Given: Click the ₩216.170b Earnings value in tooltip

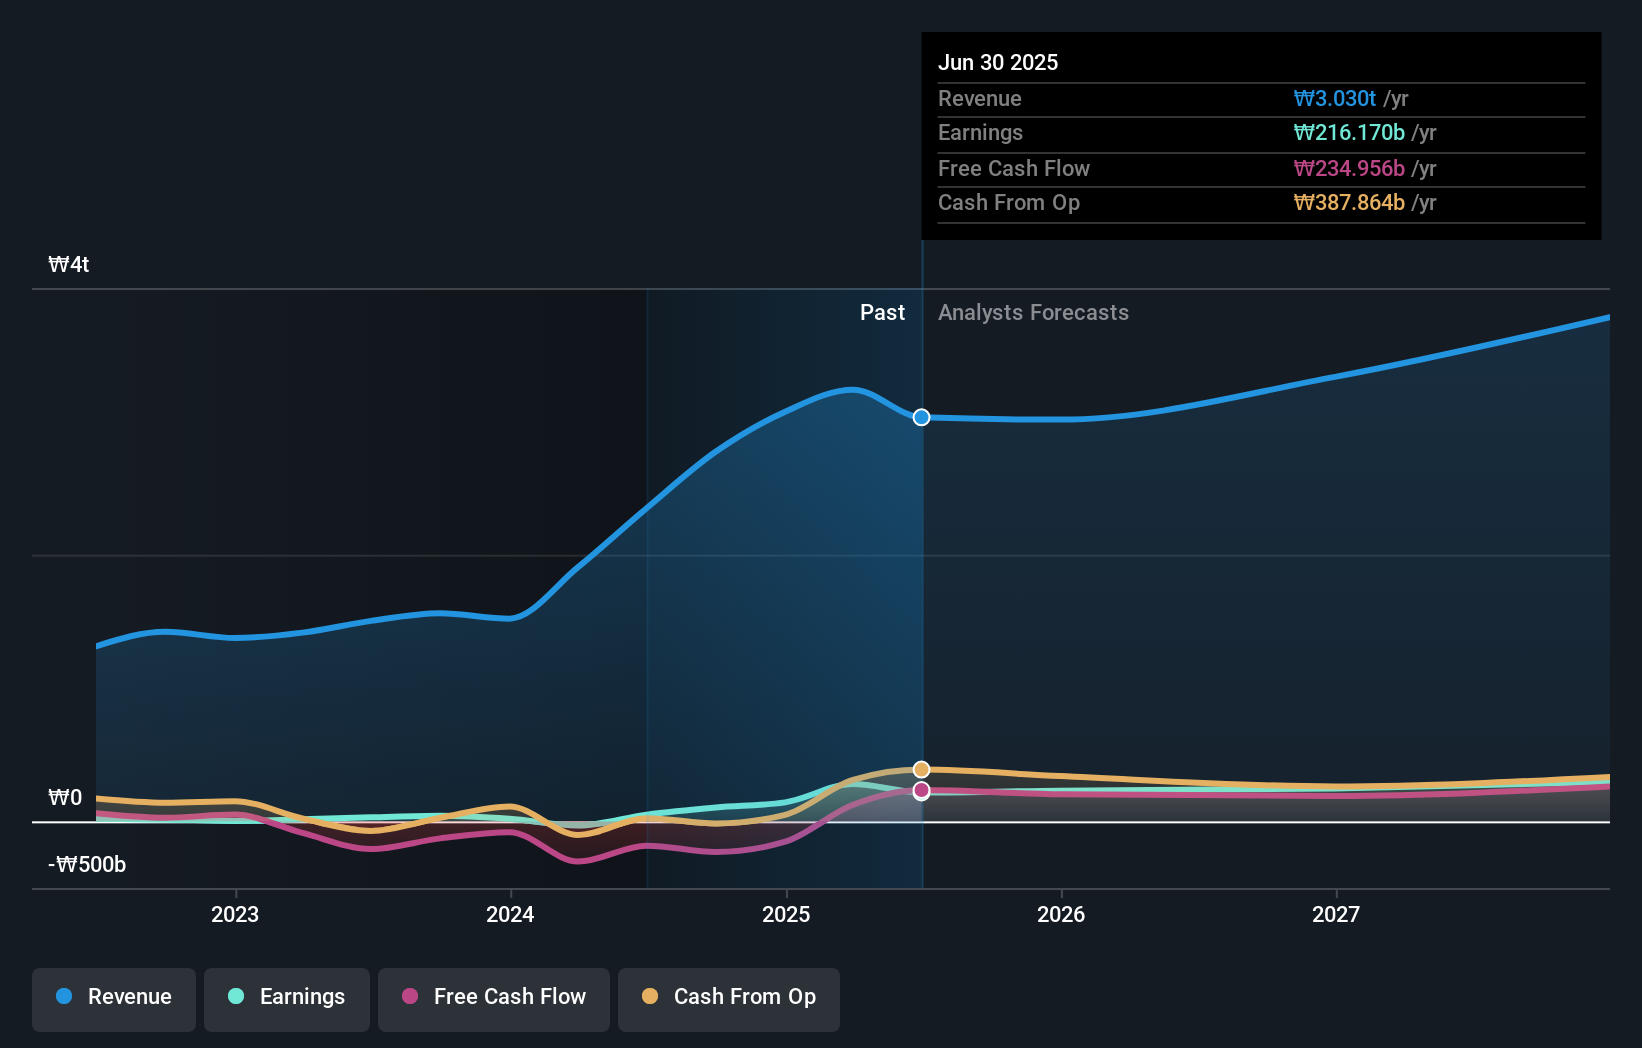Looking at the screenshot, I should (x=1349, y=132).
